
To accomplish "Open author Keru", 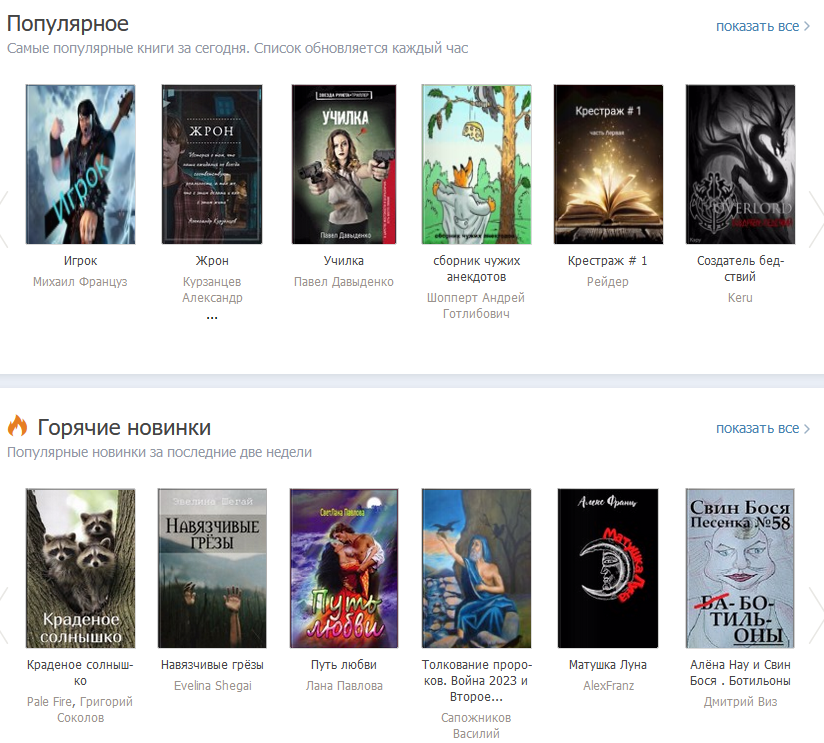I will (x=740, y=297).
